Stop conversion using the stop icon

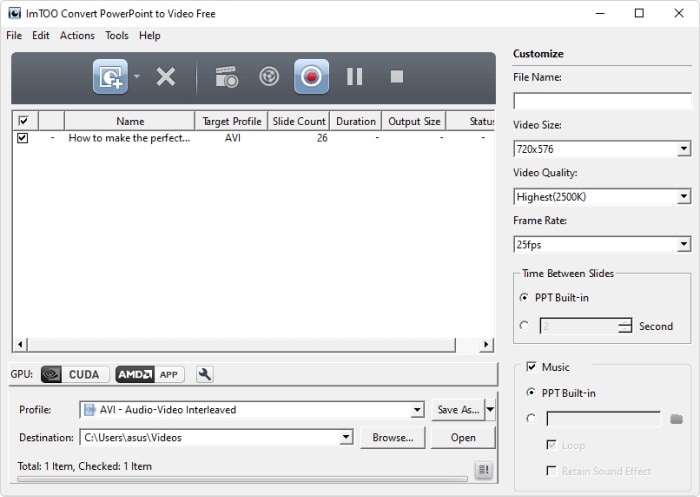click(x=396, y=76)
